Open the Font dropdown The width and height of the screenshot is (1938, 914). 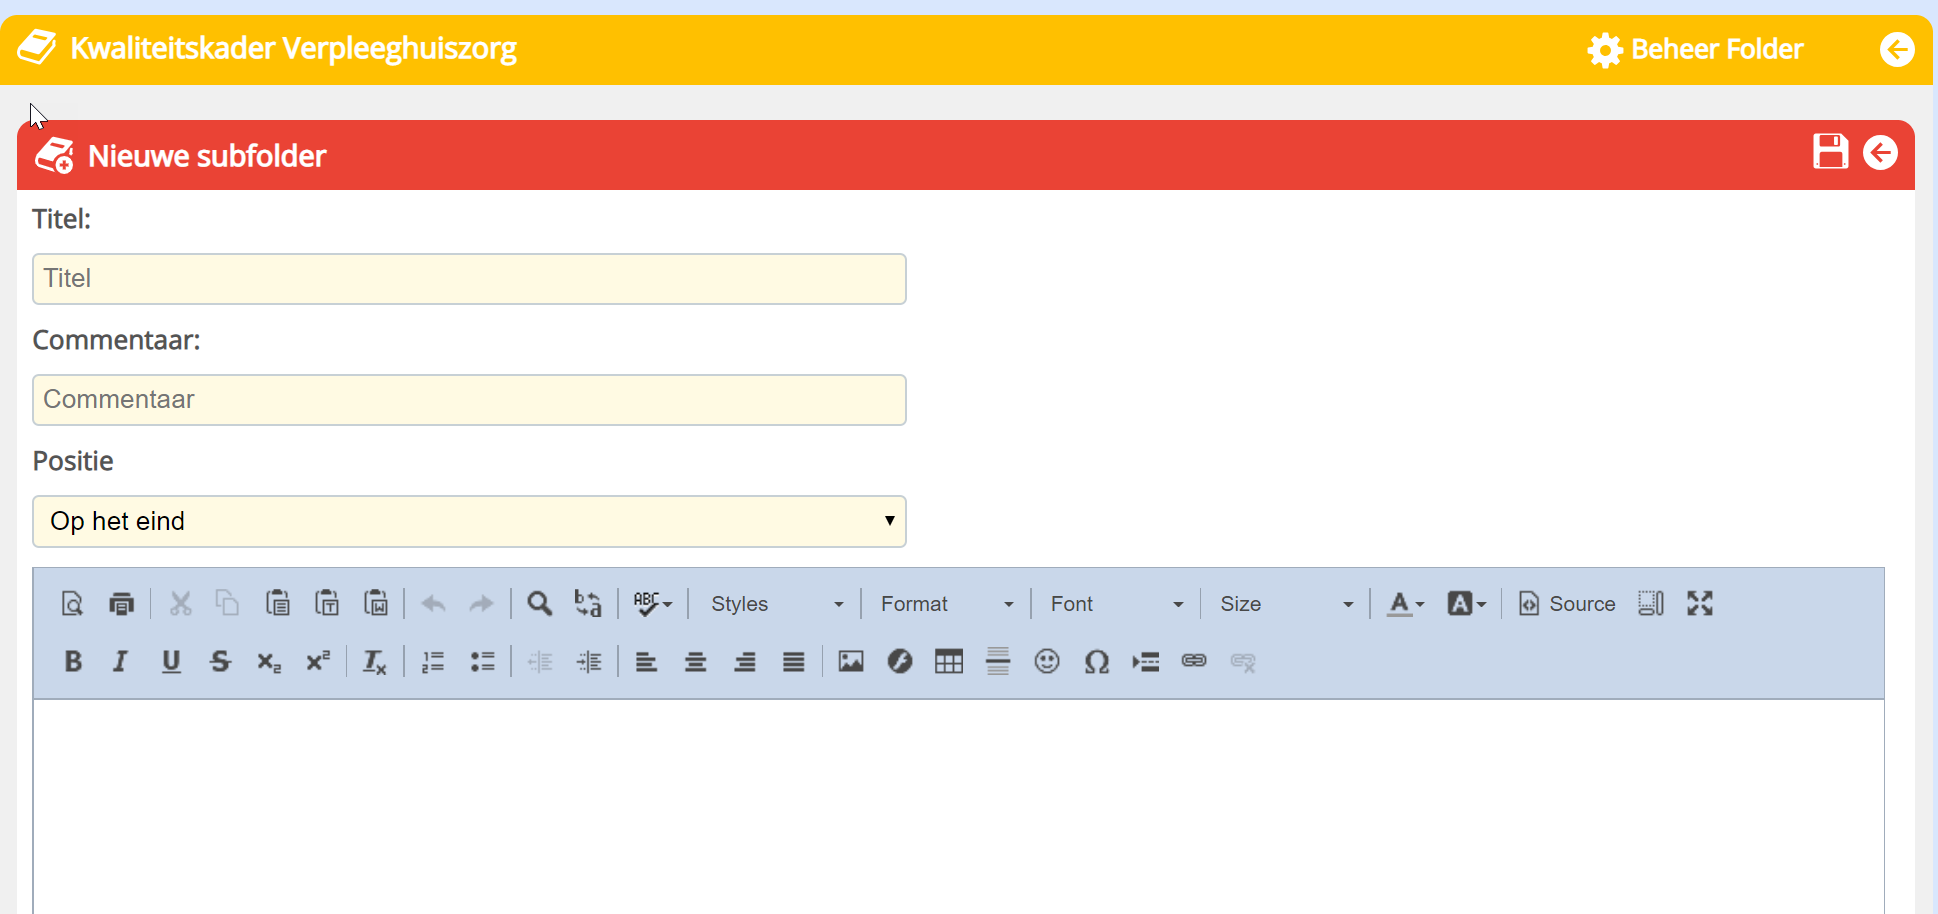pyautogui.click(x=1116, y=604)
